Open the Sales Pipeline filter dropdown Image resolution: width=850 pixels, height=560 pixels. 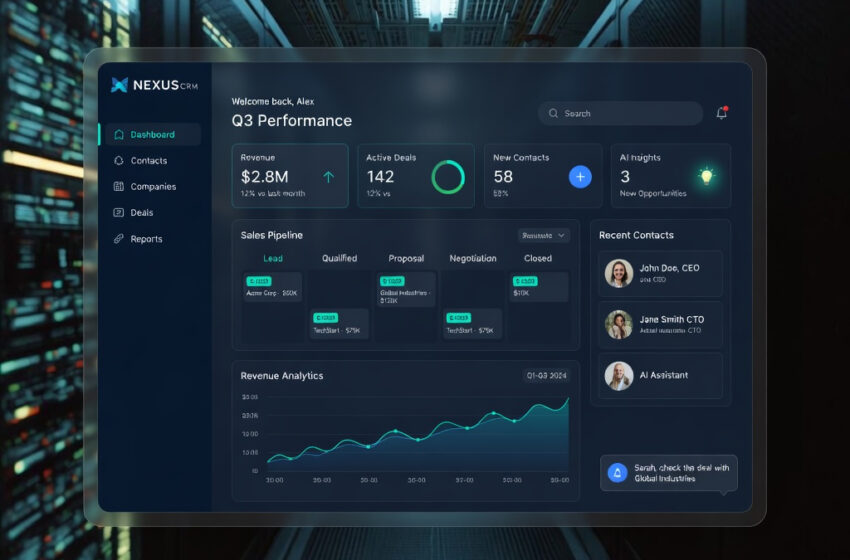[544, 235]
